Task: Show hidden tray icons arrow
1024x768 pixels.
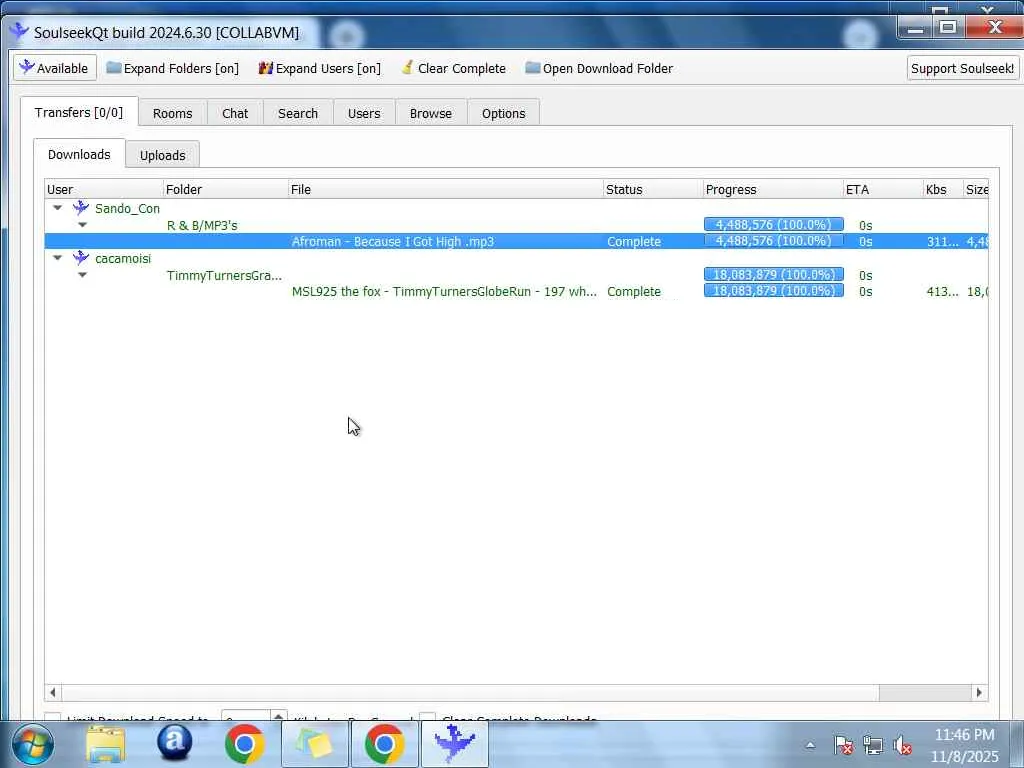Action: 810,745
